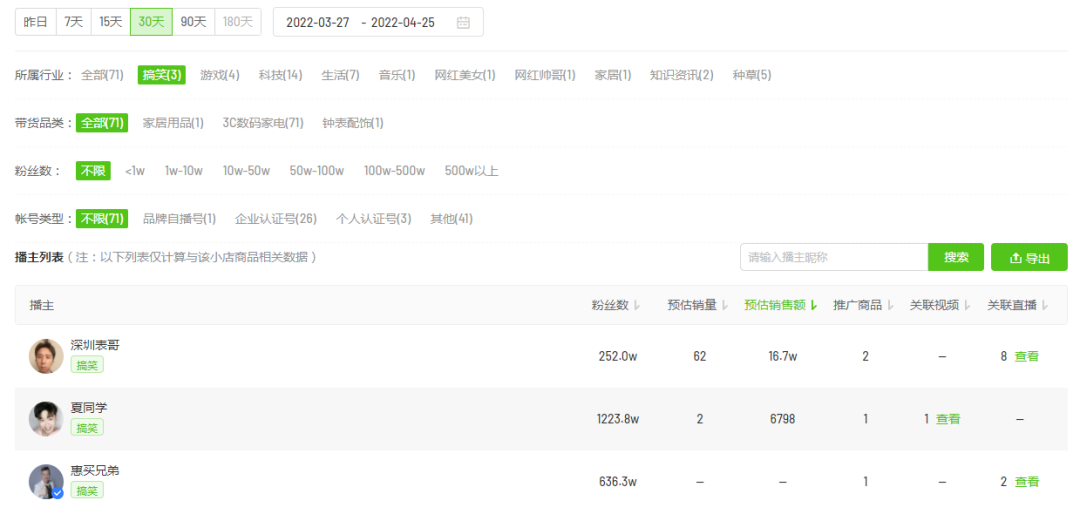
Task: Sort by 预估销量 arrow icon
Action: point(725,306)
